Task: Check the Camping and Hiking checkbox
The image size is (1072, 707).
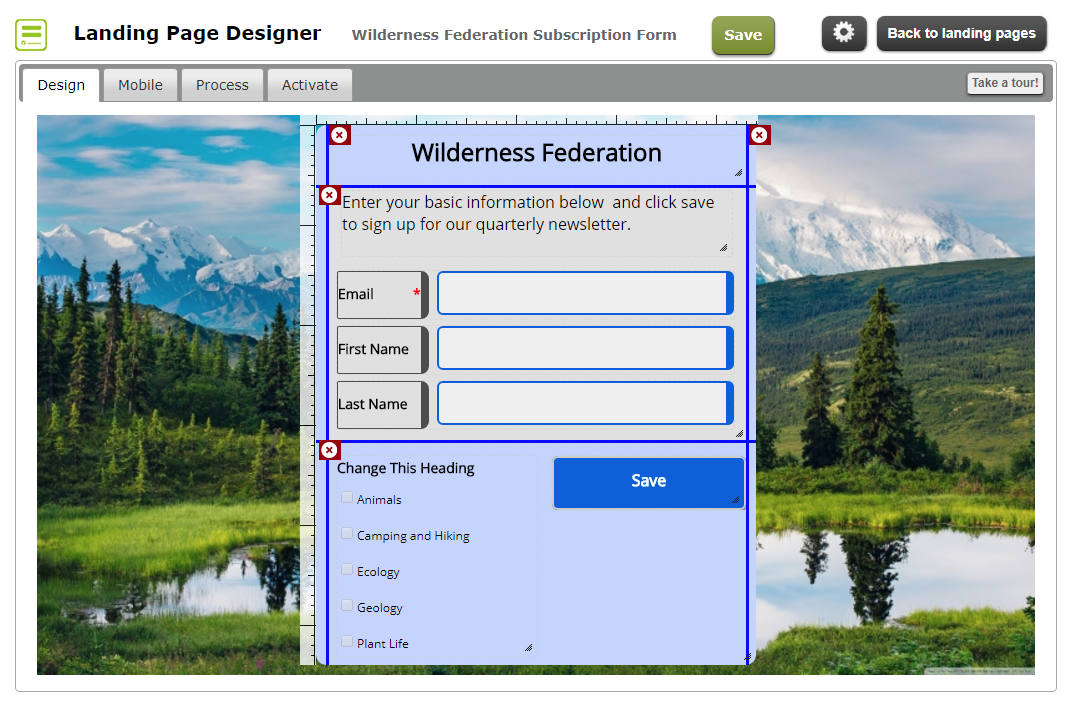Action: [x=347, y=534]
